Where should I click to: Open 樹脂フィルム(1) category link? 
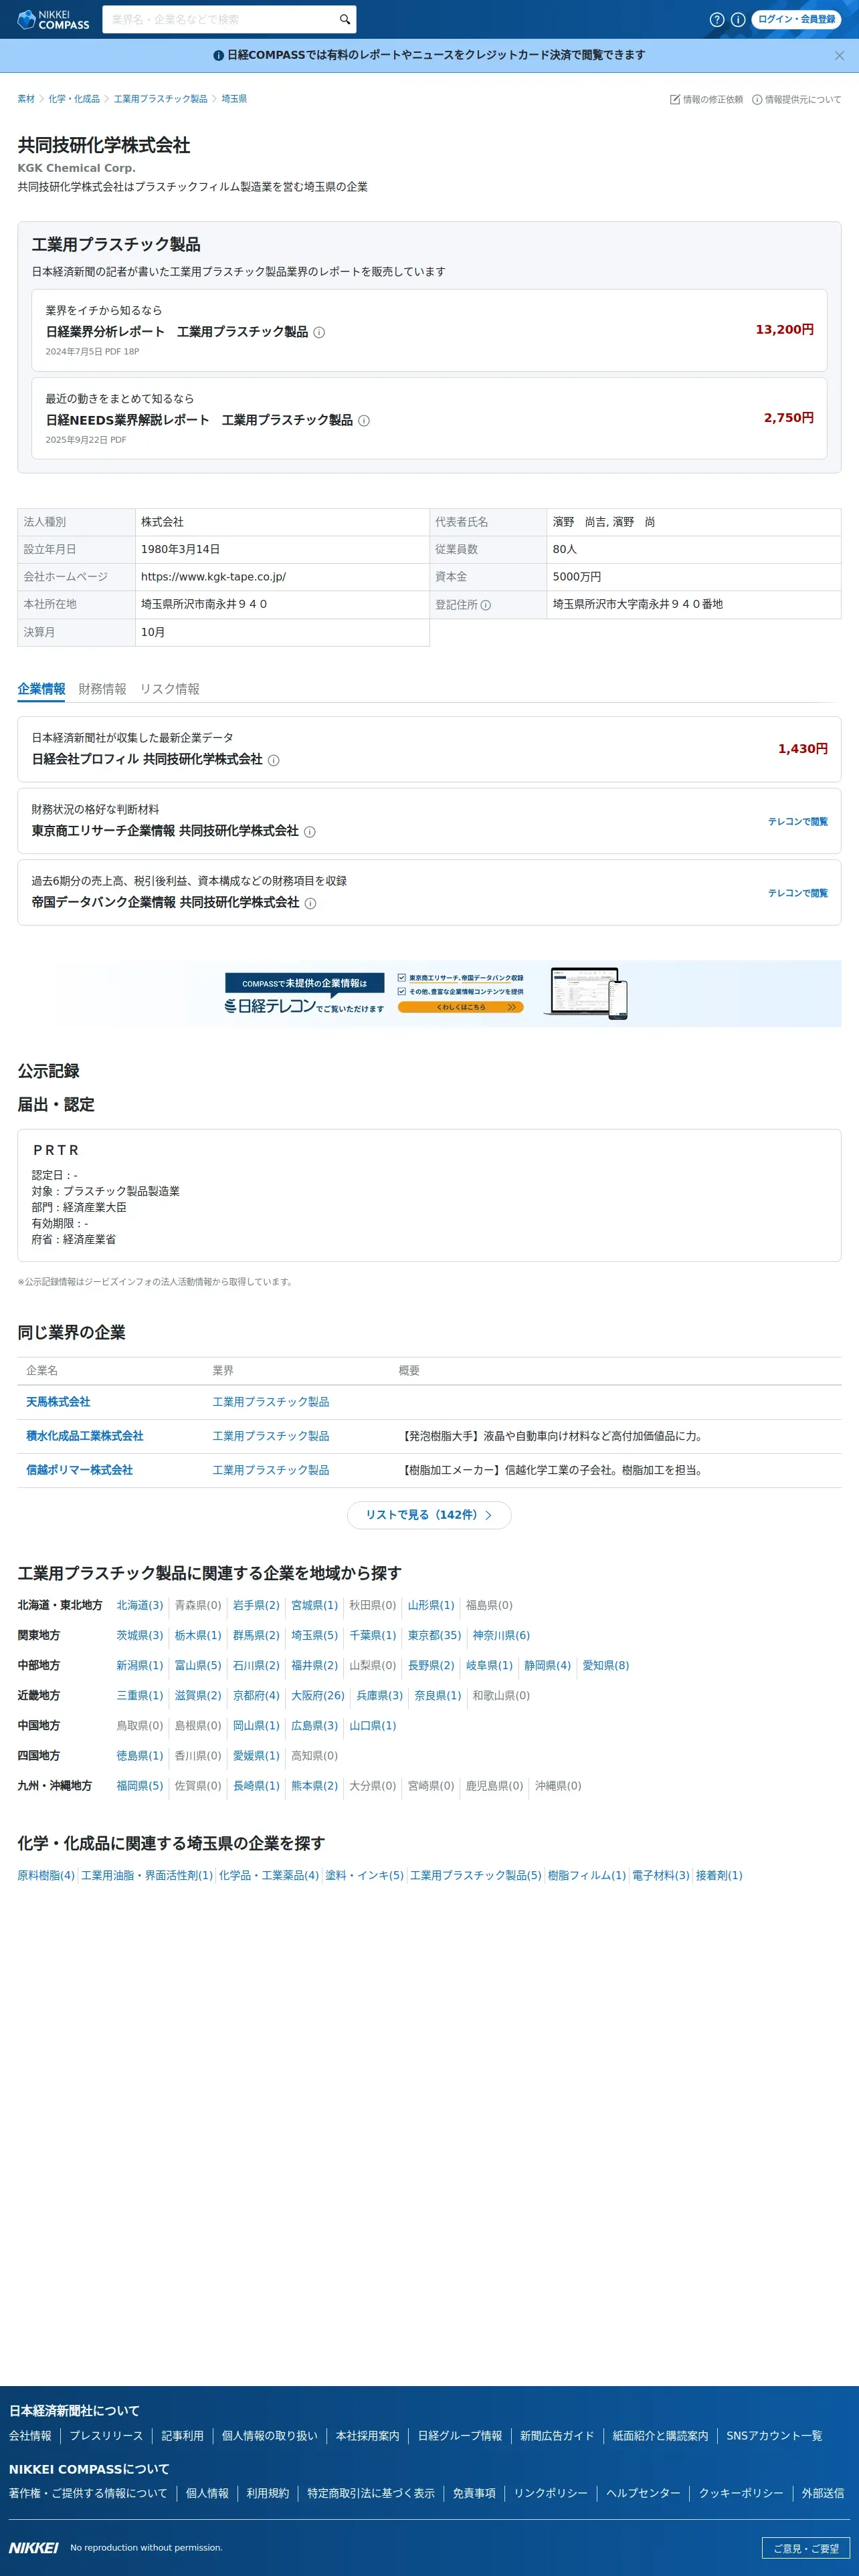[587, 1875]
